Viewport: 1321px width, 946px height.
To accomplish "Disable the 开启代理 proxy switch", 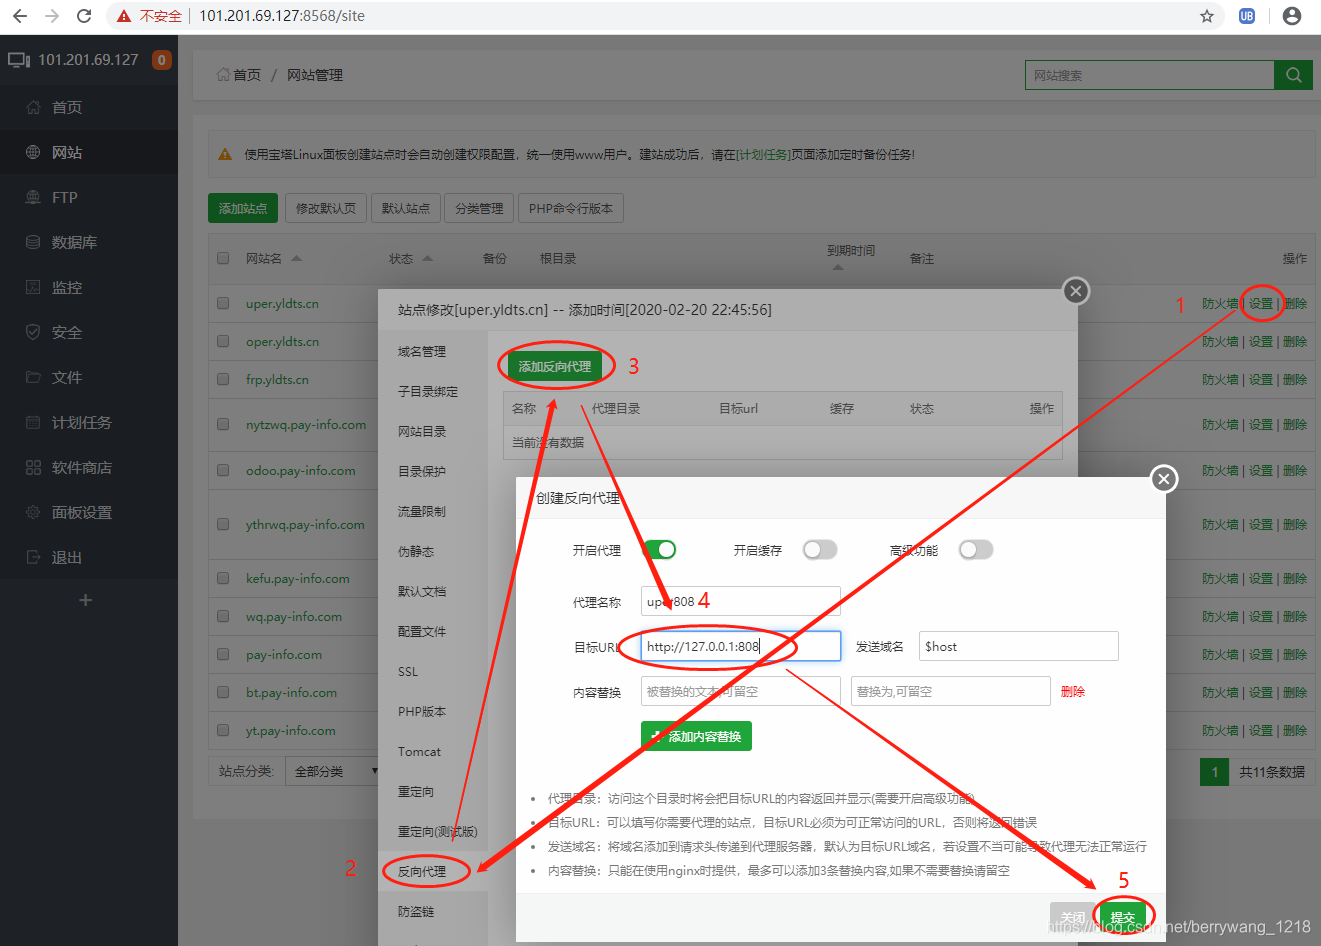I will coord(657,549).
